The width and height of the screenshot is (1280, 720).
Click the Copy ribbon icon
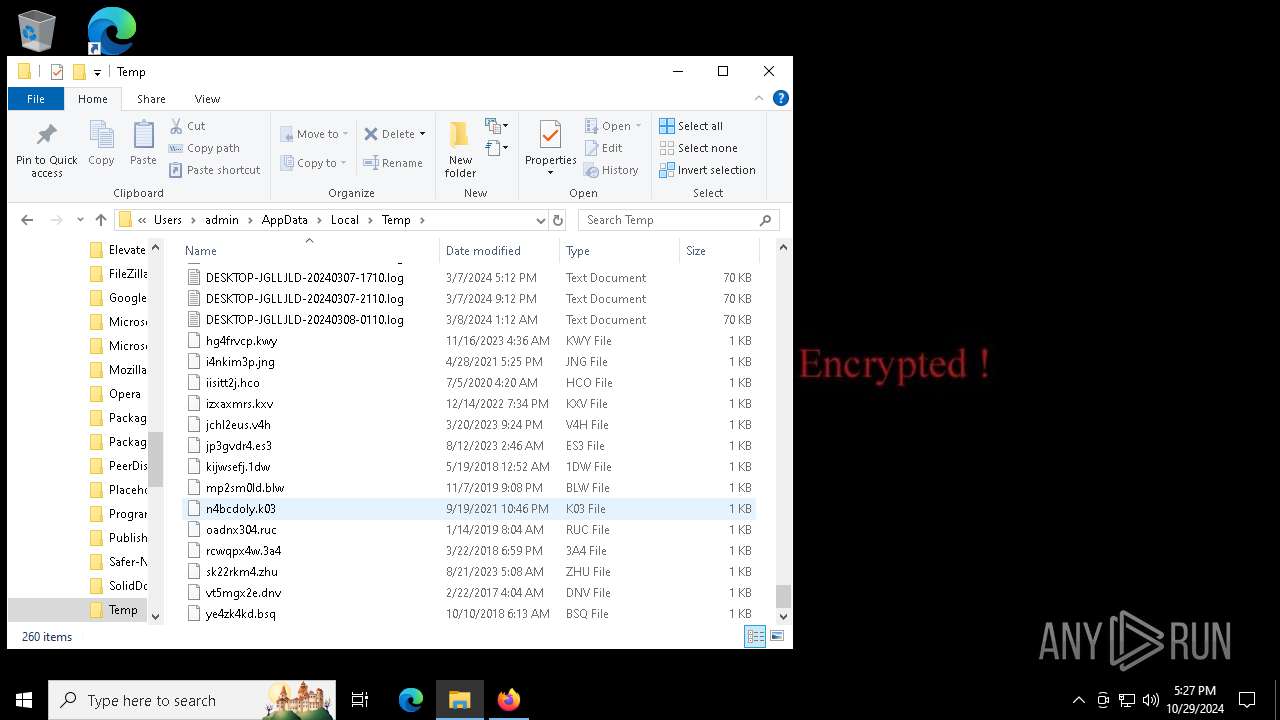101,143
